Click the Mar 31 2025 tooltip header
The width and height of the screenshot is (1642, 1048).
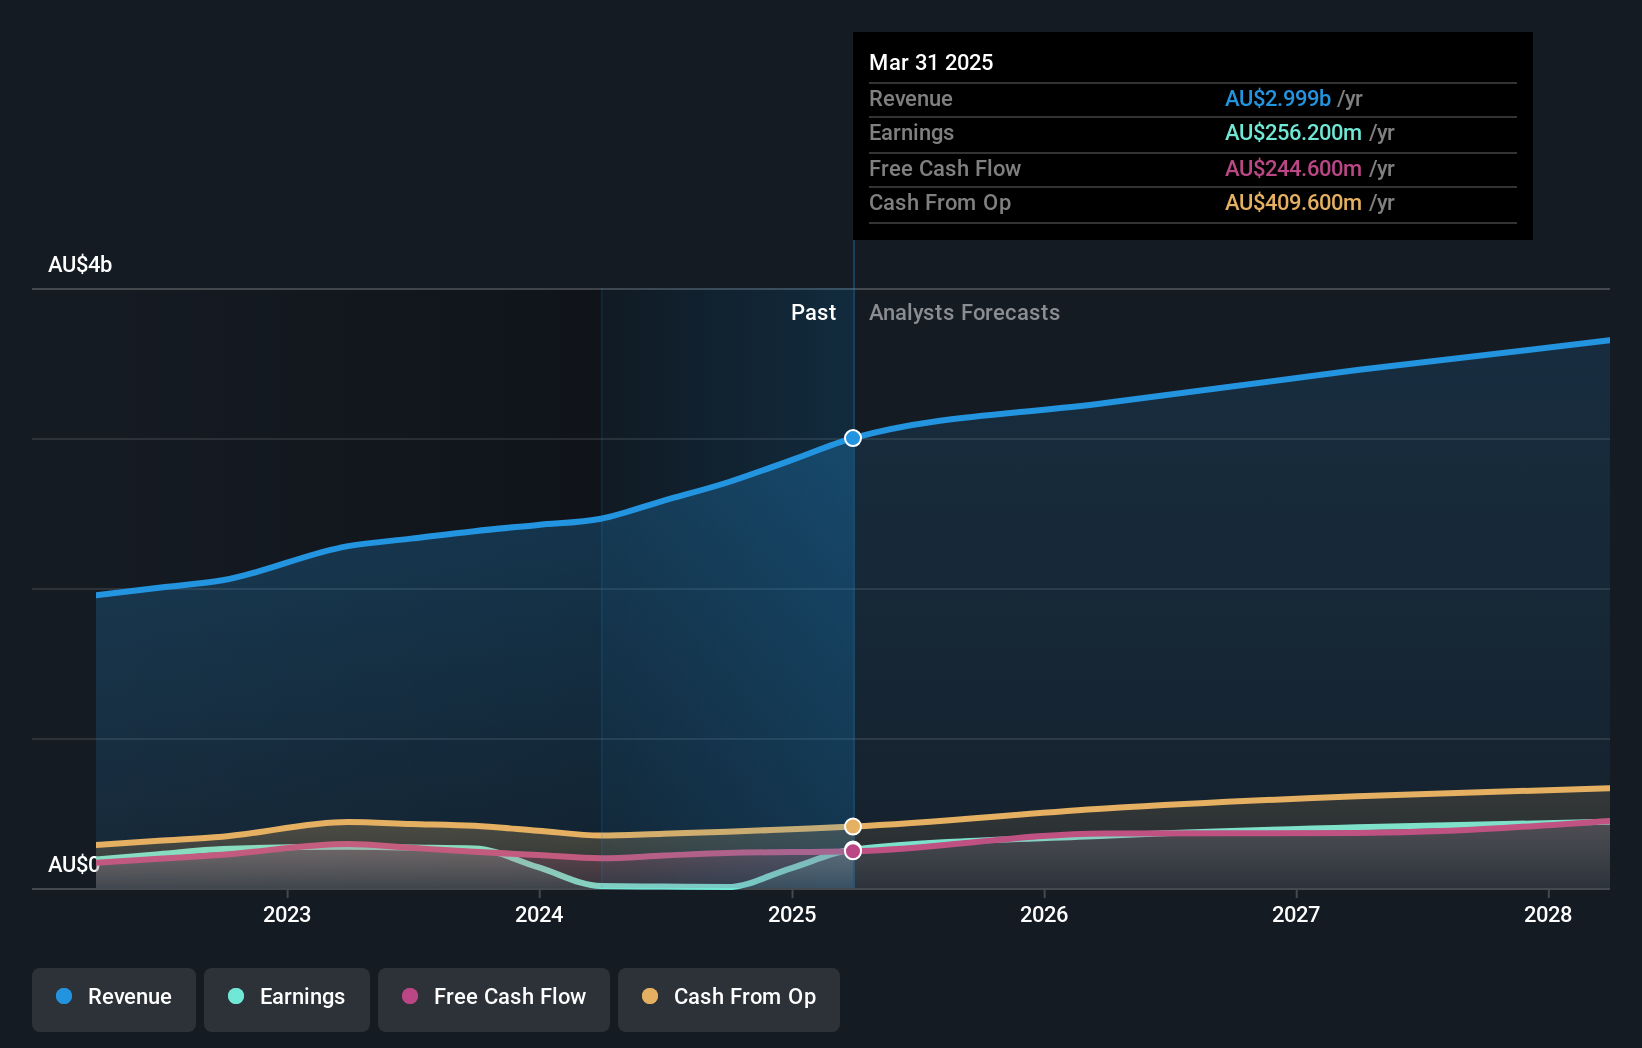pos(931,62)
